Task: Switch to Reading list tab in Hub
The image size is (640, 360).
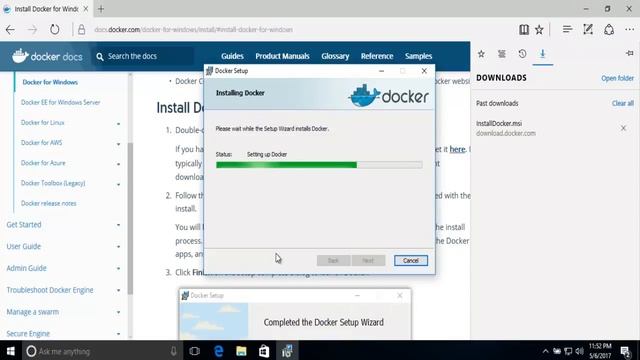Action: click(x=502, y=54)
